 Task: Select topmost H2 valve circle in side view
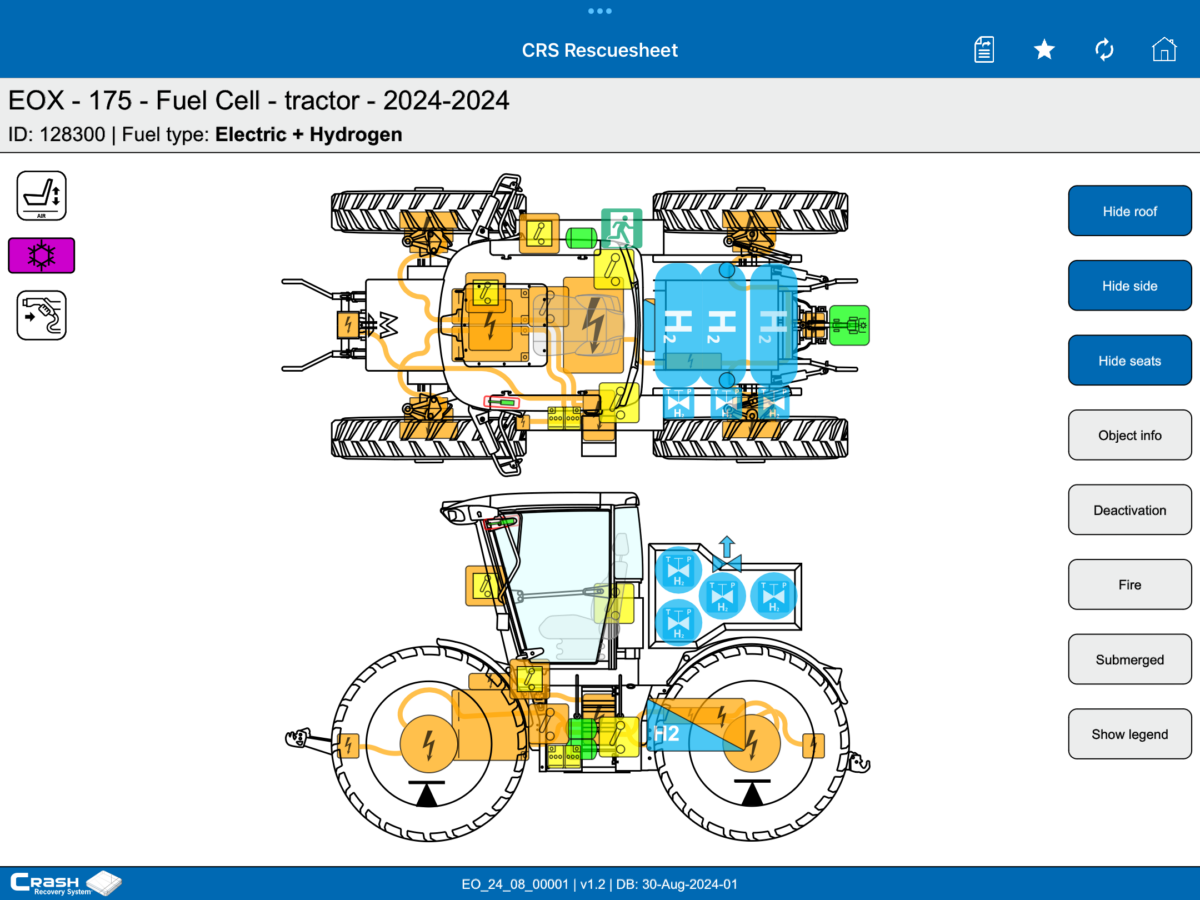pyautogui.click(x=678, y=570)
